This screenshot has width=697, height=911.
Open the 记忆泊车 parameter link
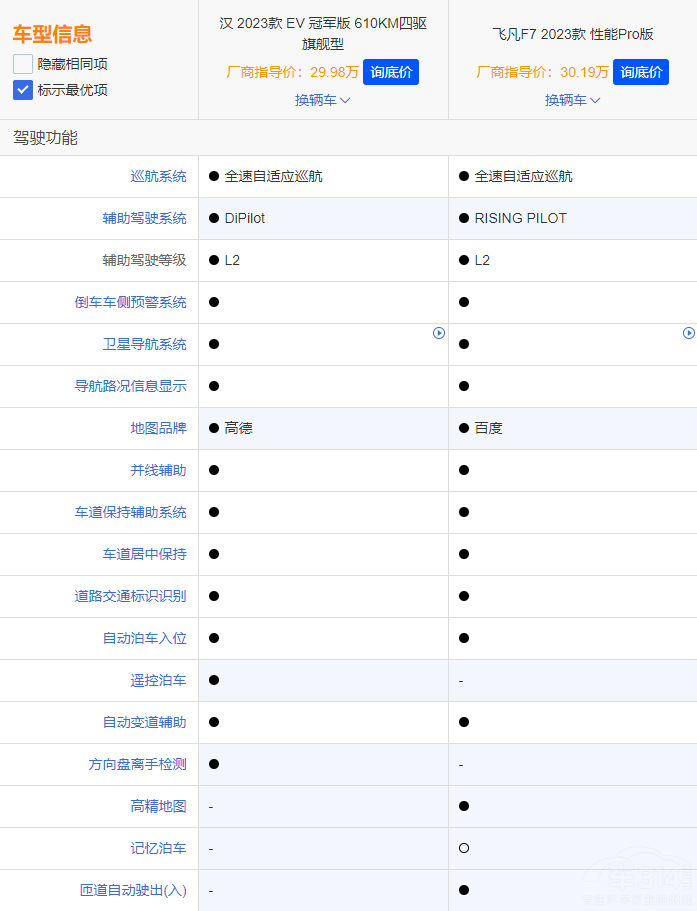158,848
